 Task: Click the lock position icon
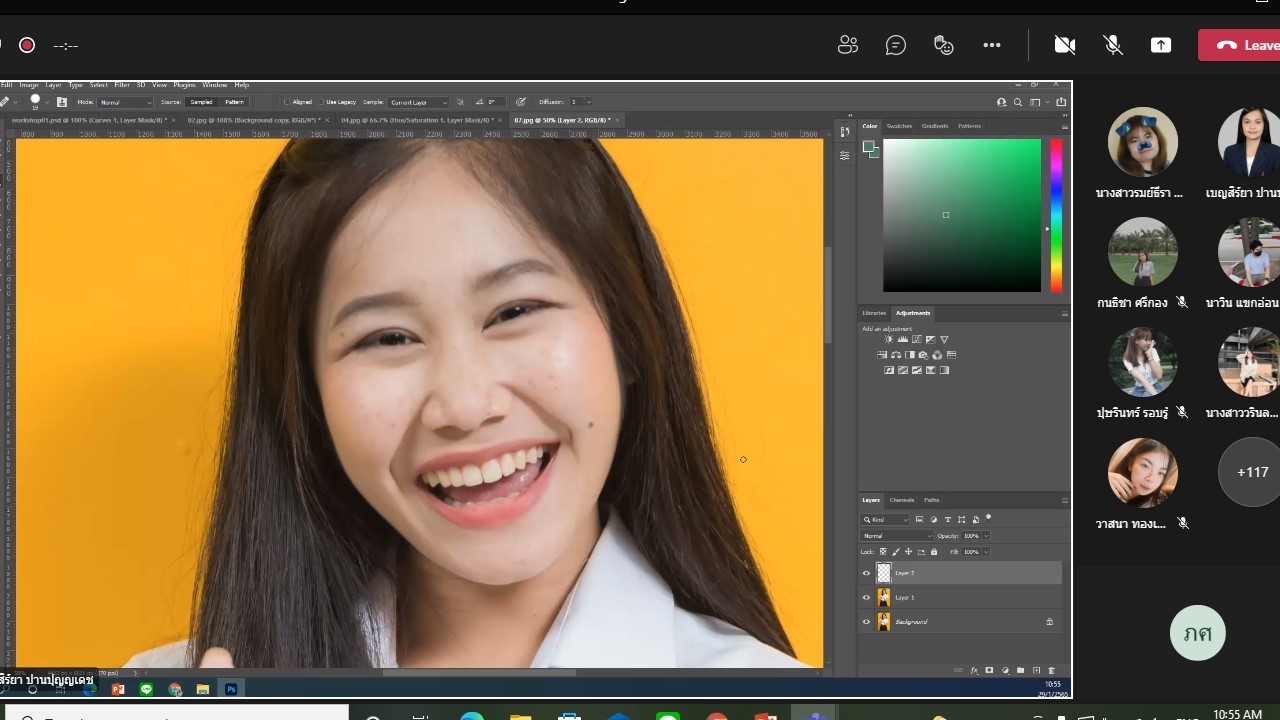(909, 552)
